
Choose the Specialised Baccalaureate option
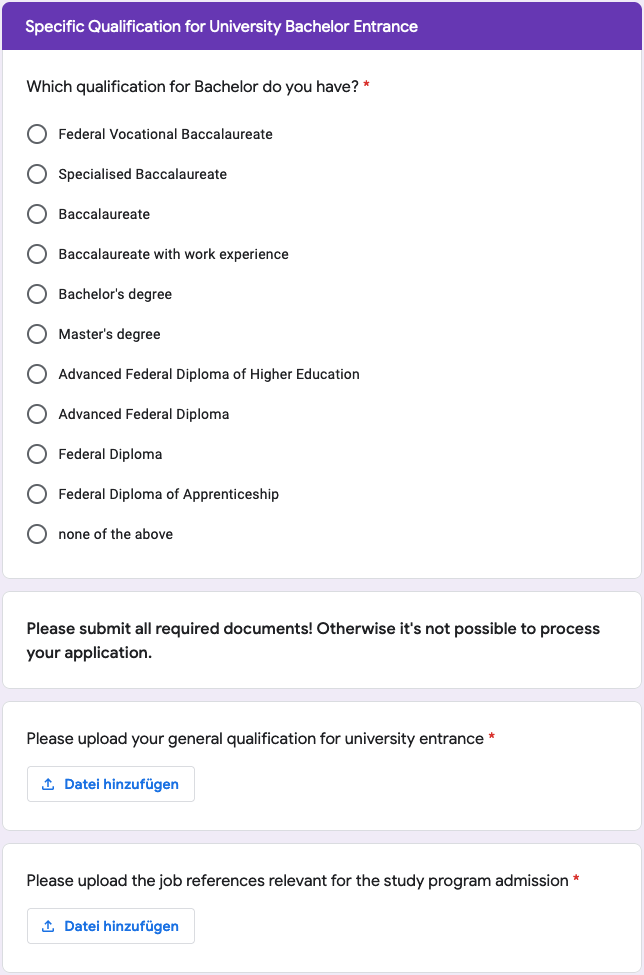(37, 174)
